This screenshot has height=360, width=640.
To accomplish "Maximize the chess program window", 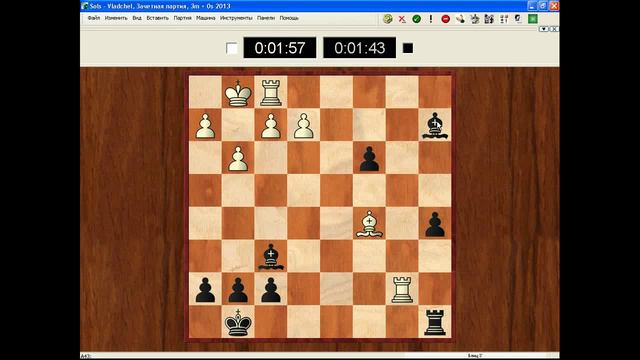I will (x=543, y=6).
